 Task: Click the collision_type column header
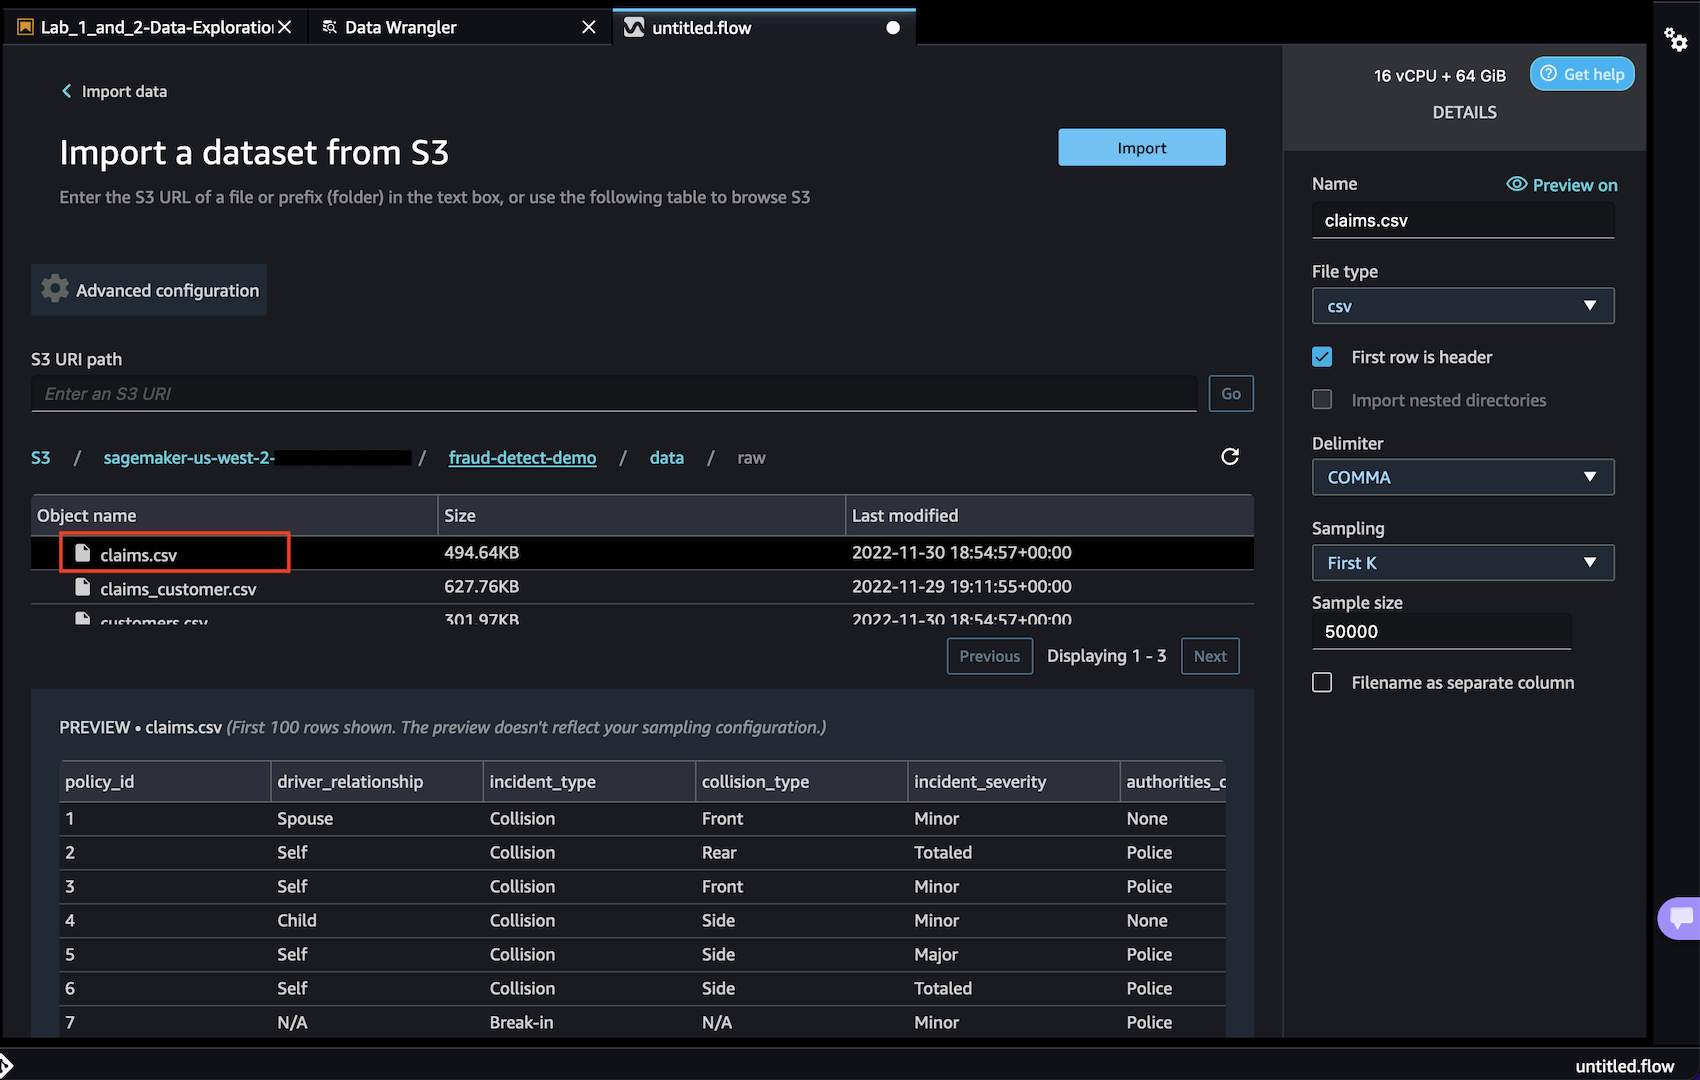[801, 781]
